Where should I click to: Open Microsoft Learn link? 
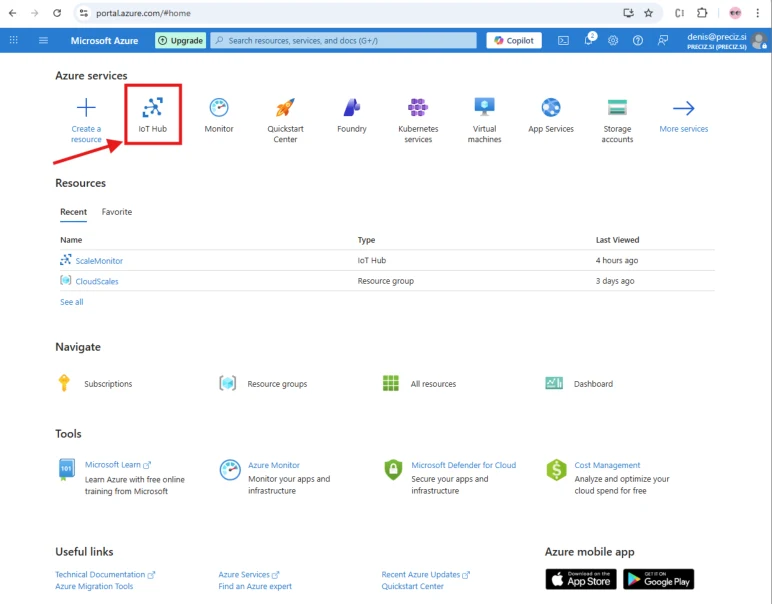point(118,465)
